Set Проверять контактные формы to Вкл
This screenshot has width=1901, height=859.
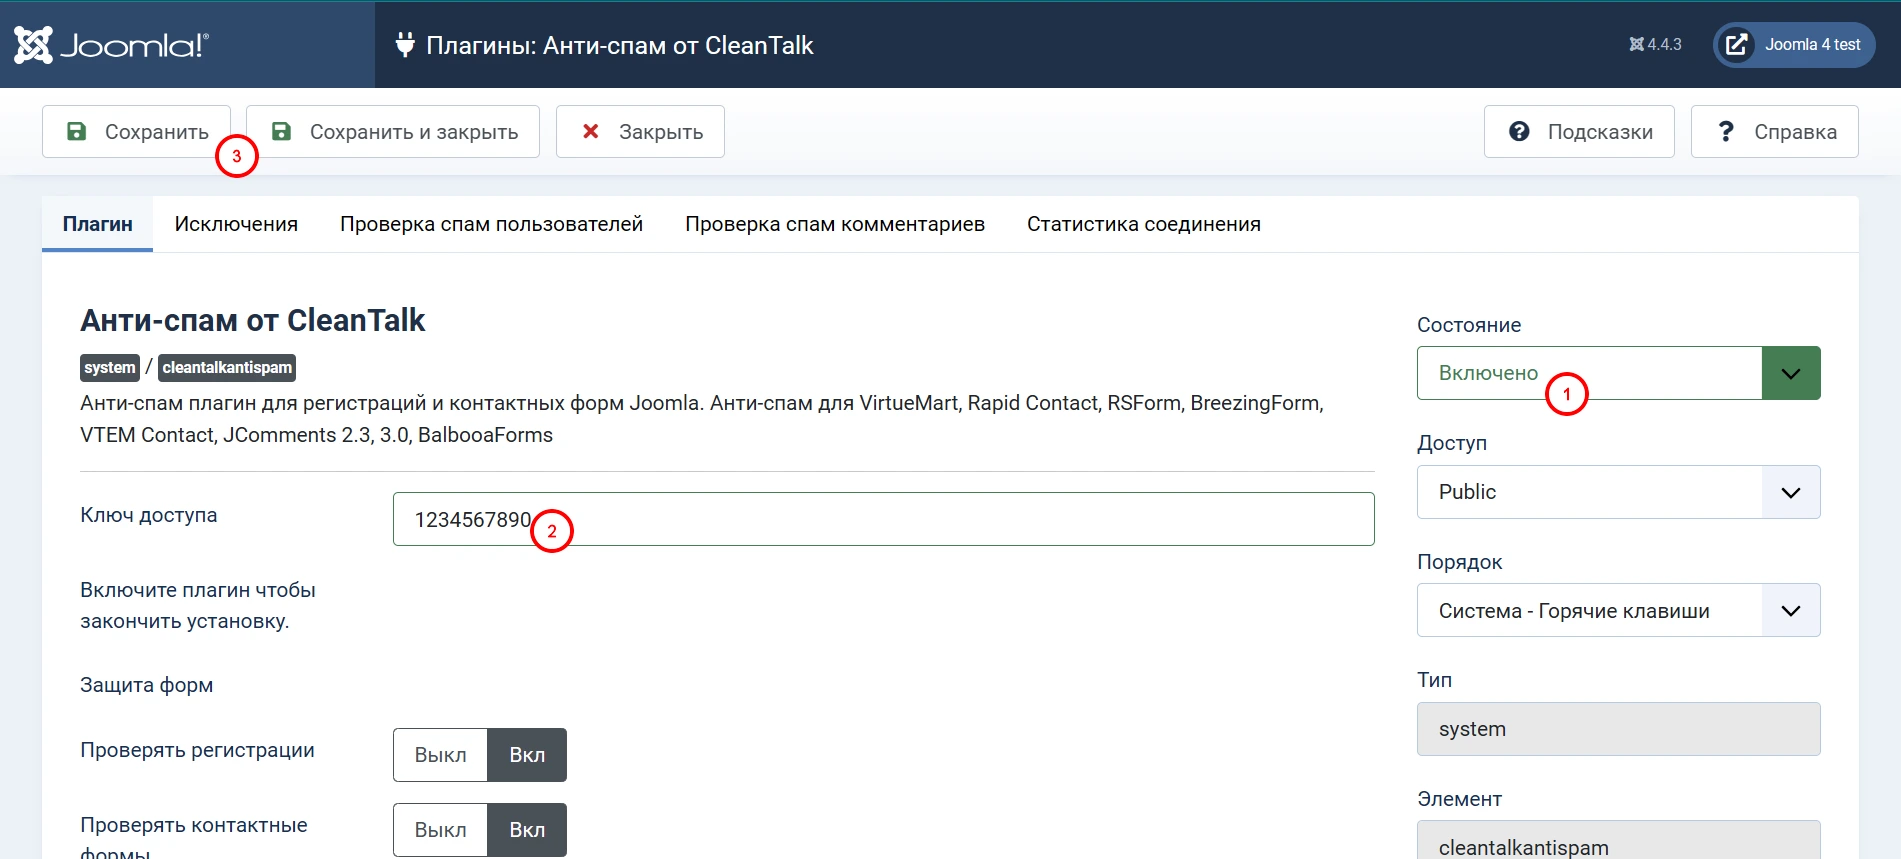point(527,830)
